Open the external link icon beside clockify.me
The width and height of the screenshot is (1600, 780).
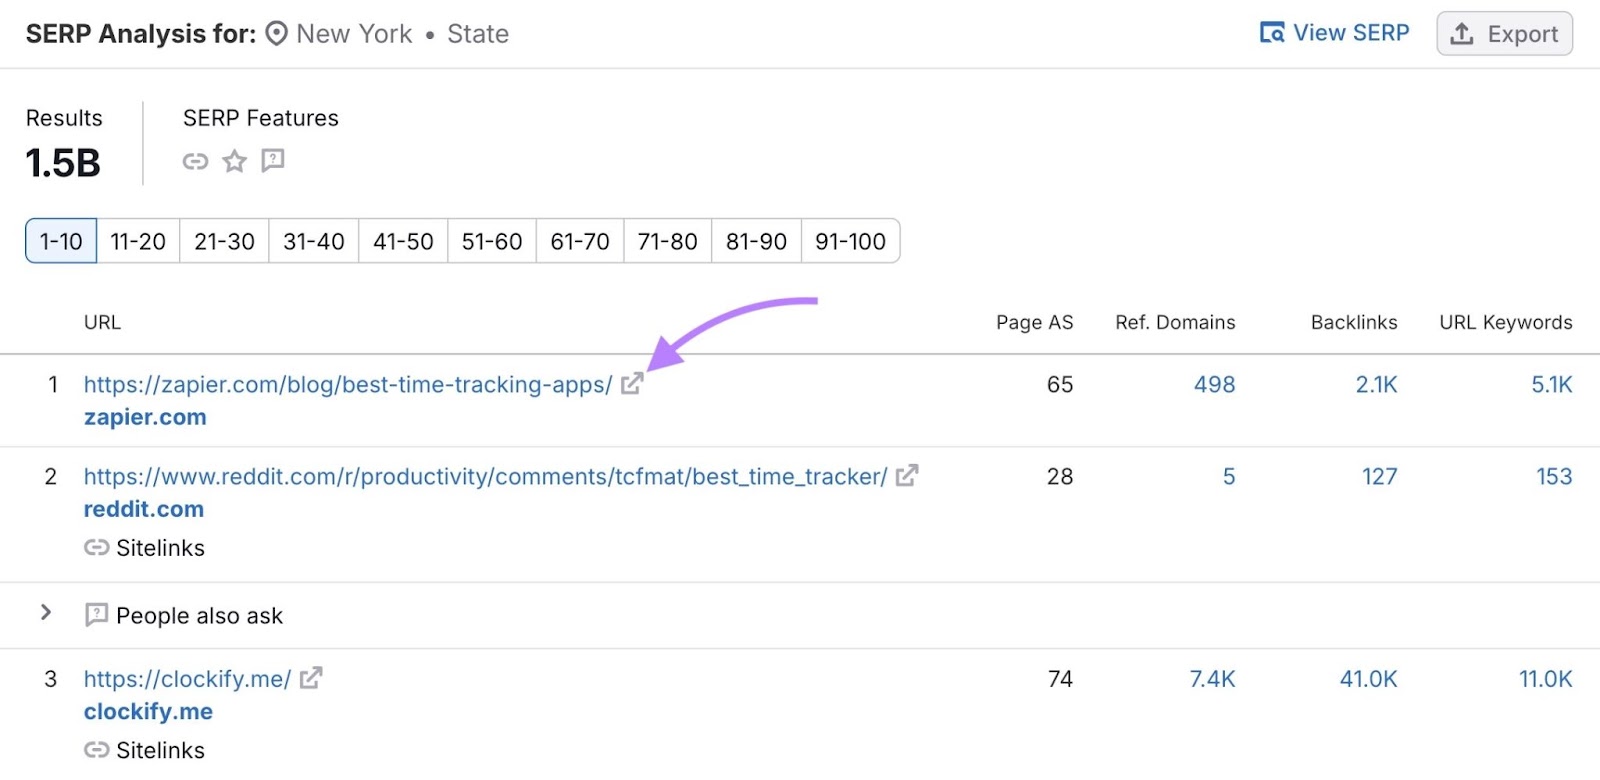[x=312, y=679]
